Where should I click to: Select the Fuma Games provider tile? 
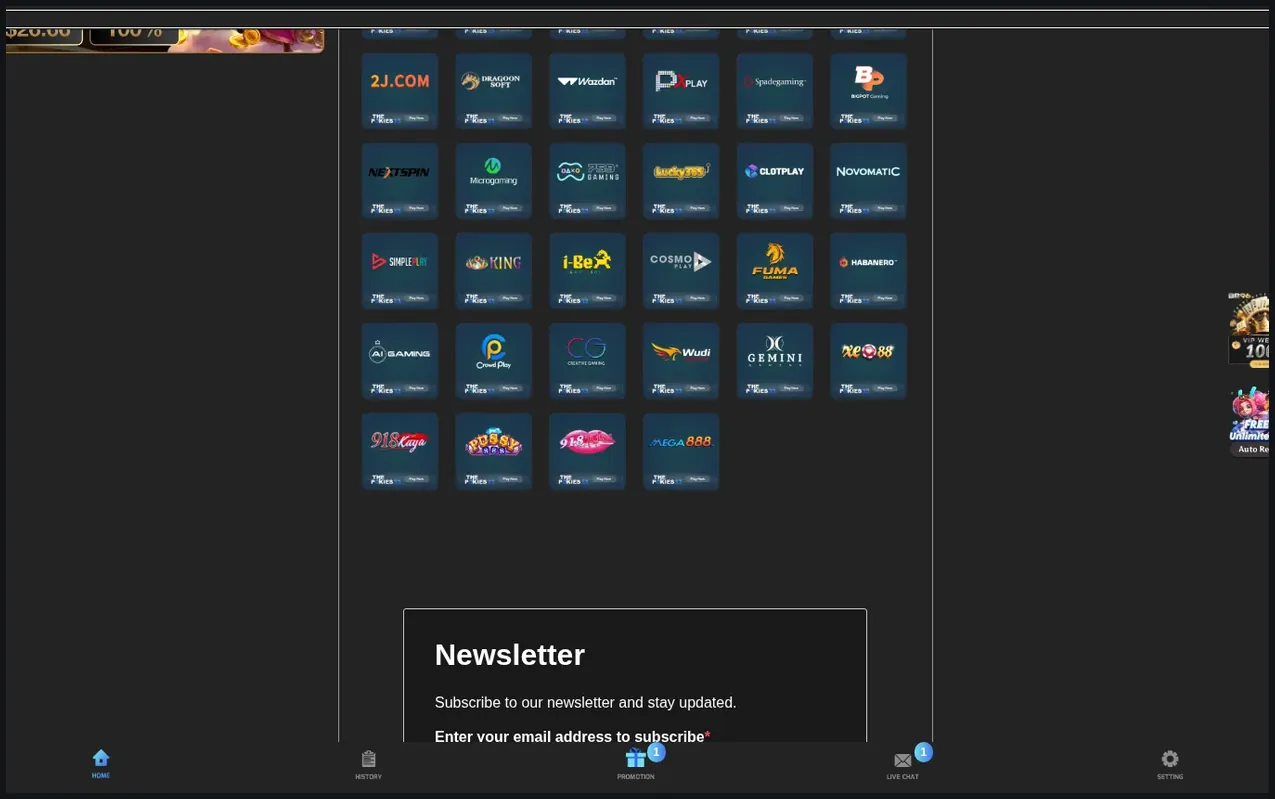775,271
